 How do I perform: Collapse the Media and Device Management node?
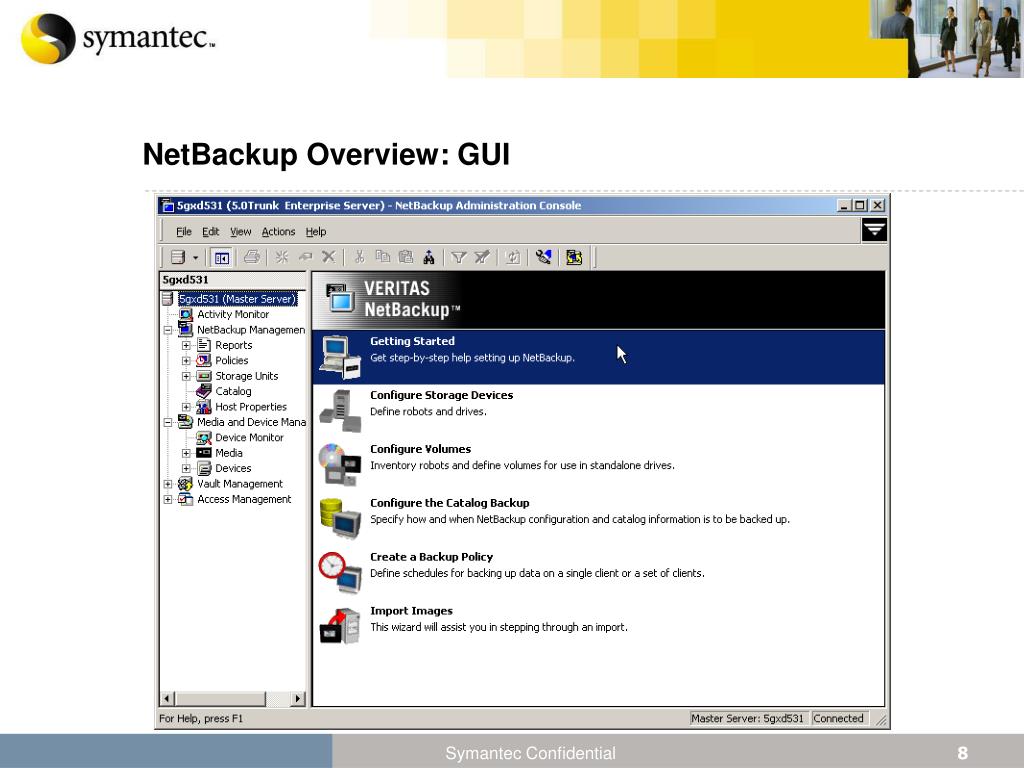[x=168, y=423]
